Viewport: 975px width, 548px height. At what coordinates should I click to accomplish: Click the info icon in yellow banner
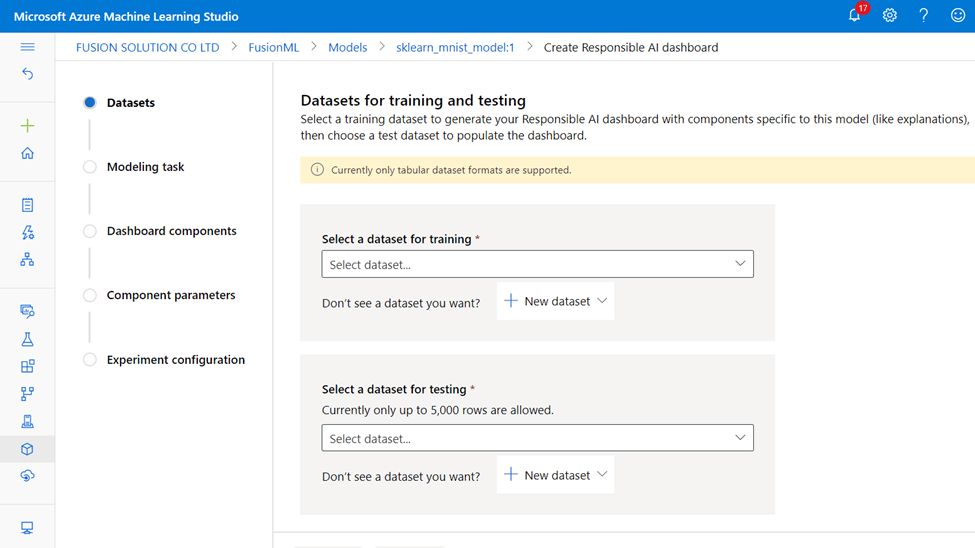click(x=317, y=170)
